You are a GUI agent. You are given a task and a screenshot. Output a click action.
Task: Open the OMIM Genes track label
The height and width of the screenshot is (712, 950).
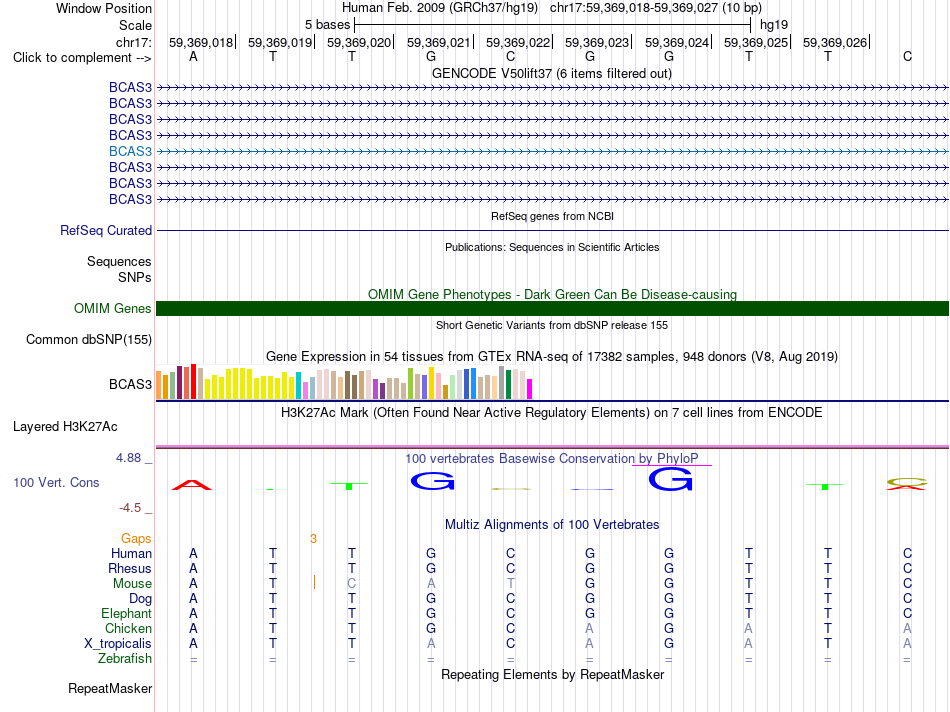tap(112, 308)
